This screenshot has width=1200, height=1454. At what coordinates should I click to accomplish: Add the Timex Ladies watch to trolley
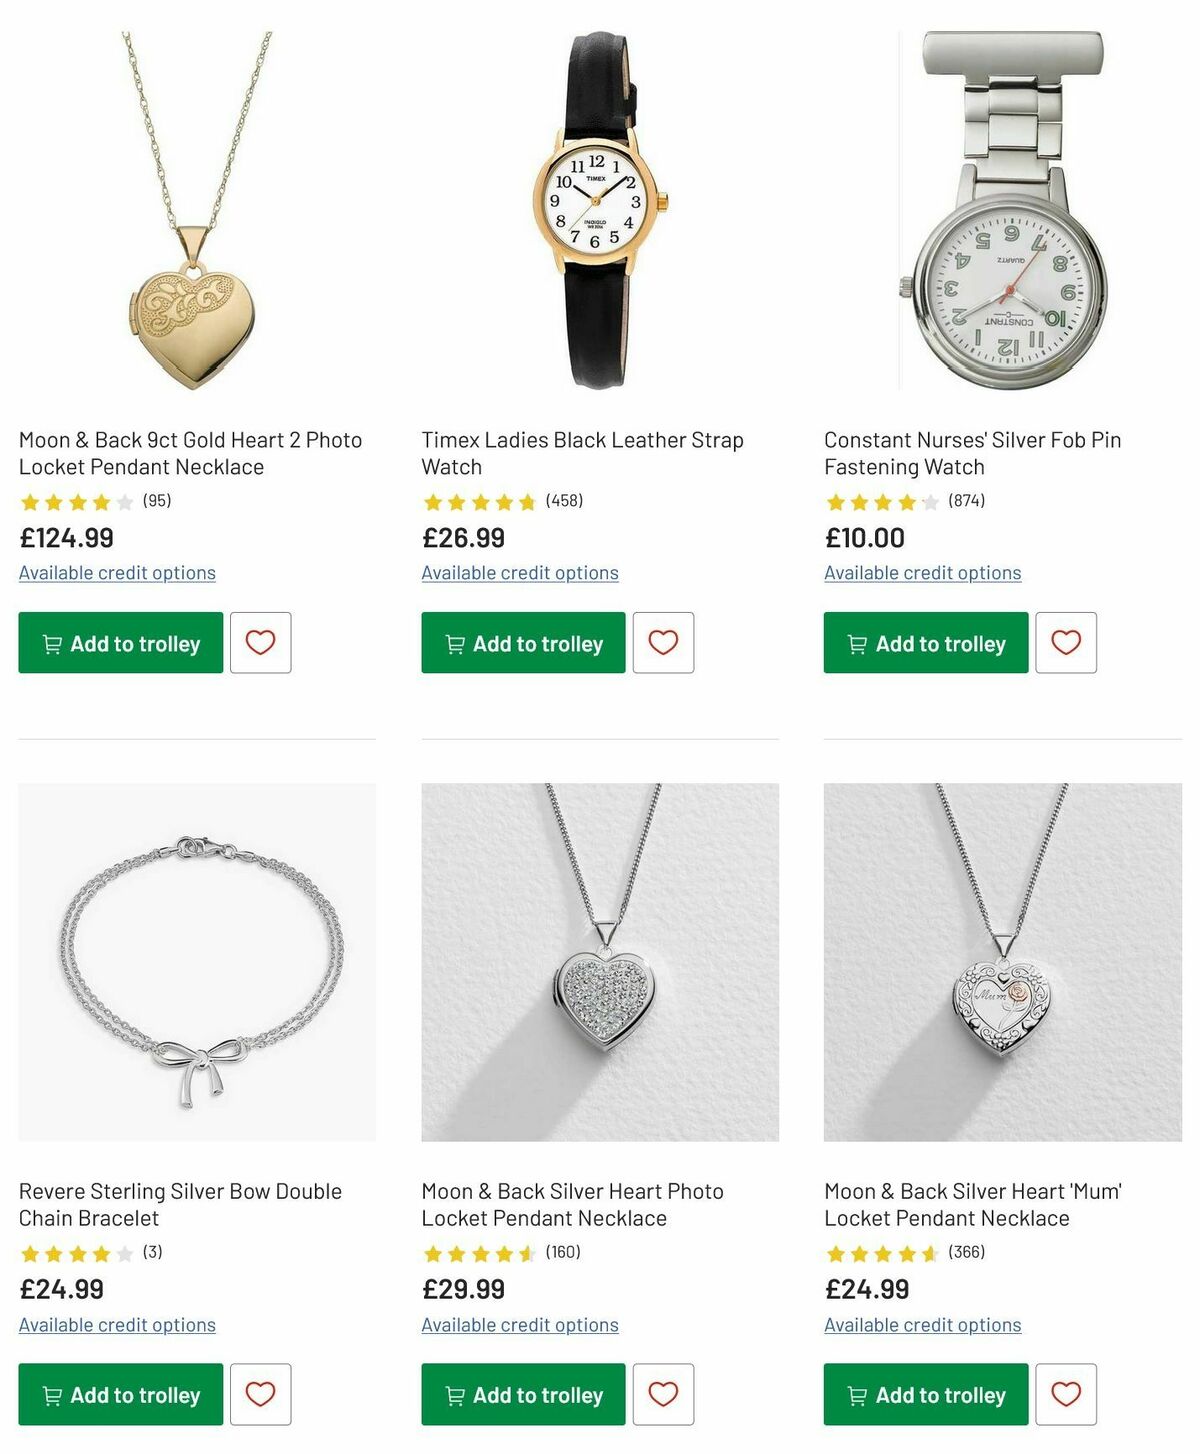pos(522,643)
